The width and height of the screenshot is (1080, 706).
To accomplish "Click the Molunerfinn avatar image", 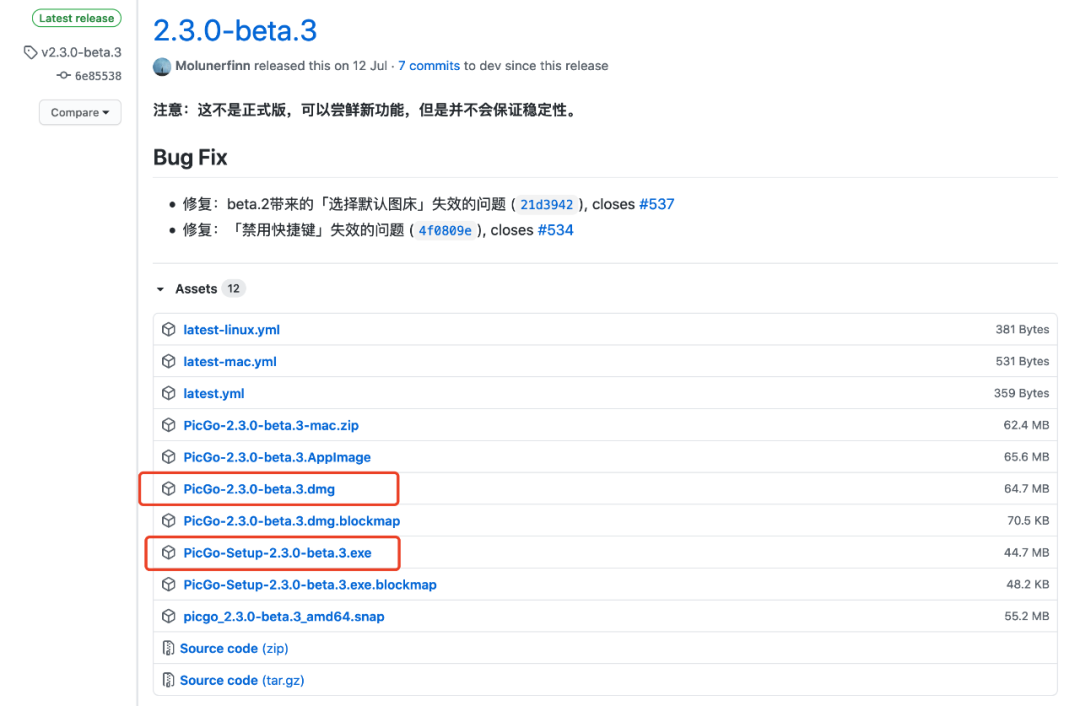I will pyautogui.click(x=162, y=66).
